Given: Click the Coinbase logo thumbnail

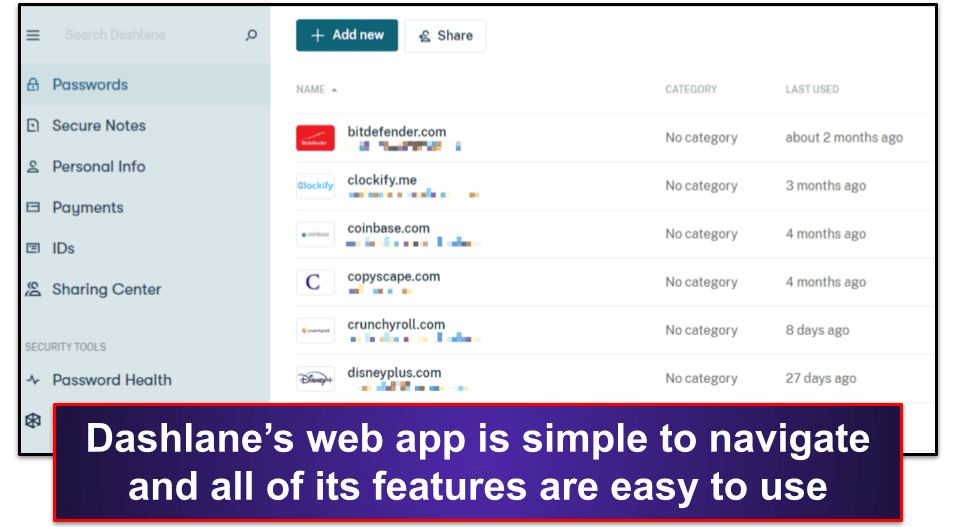Looking at the screenshot, I should pos(315,234).
